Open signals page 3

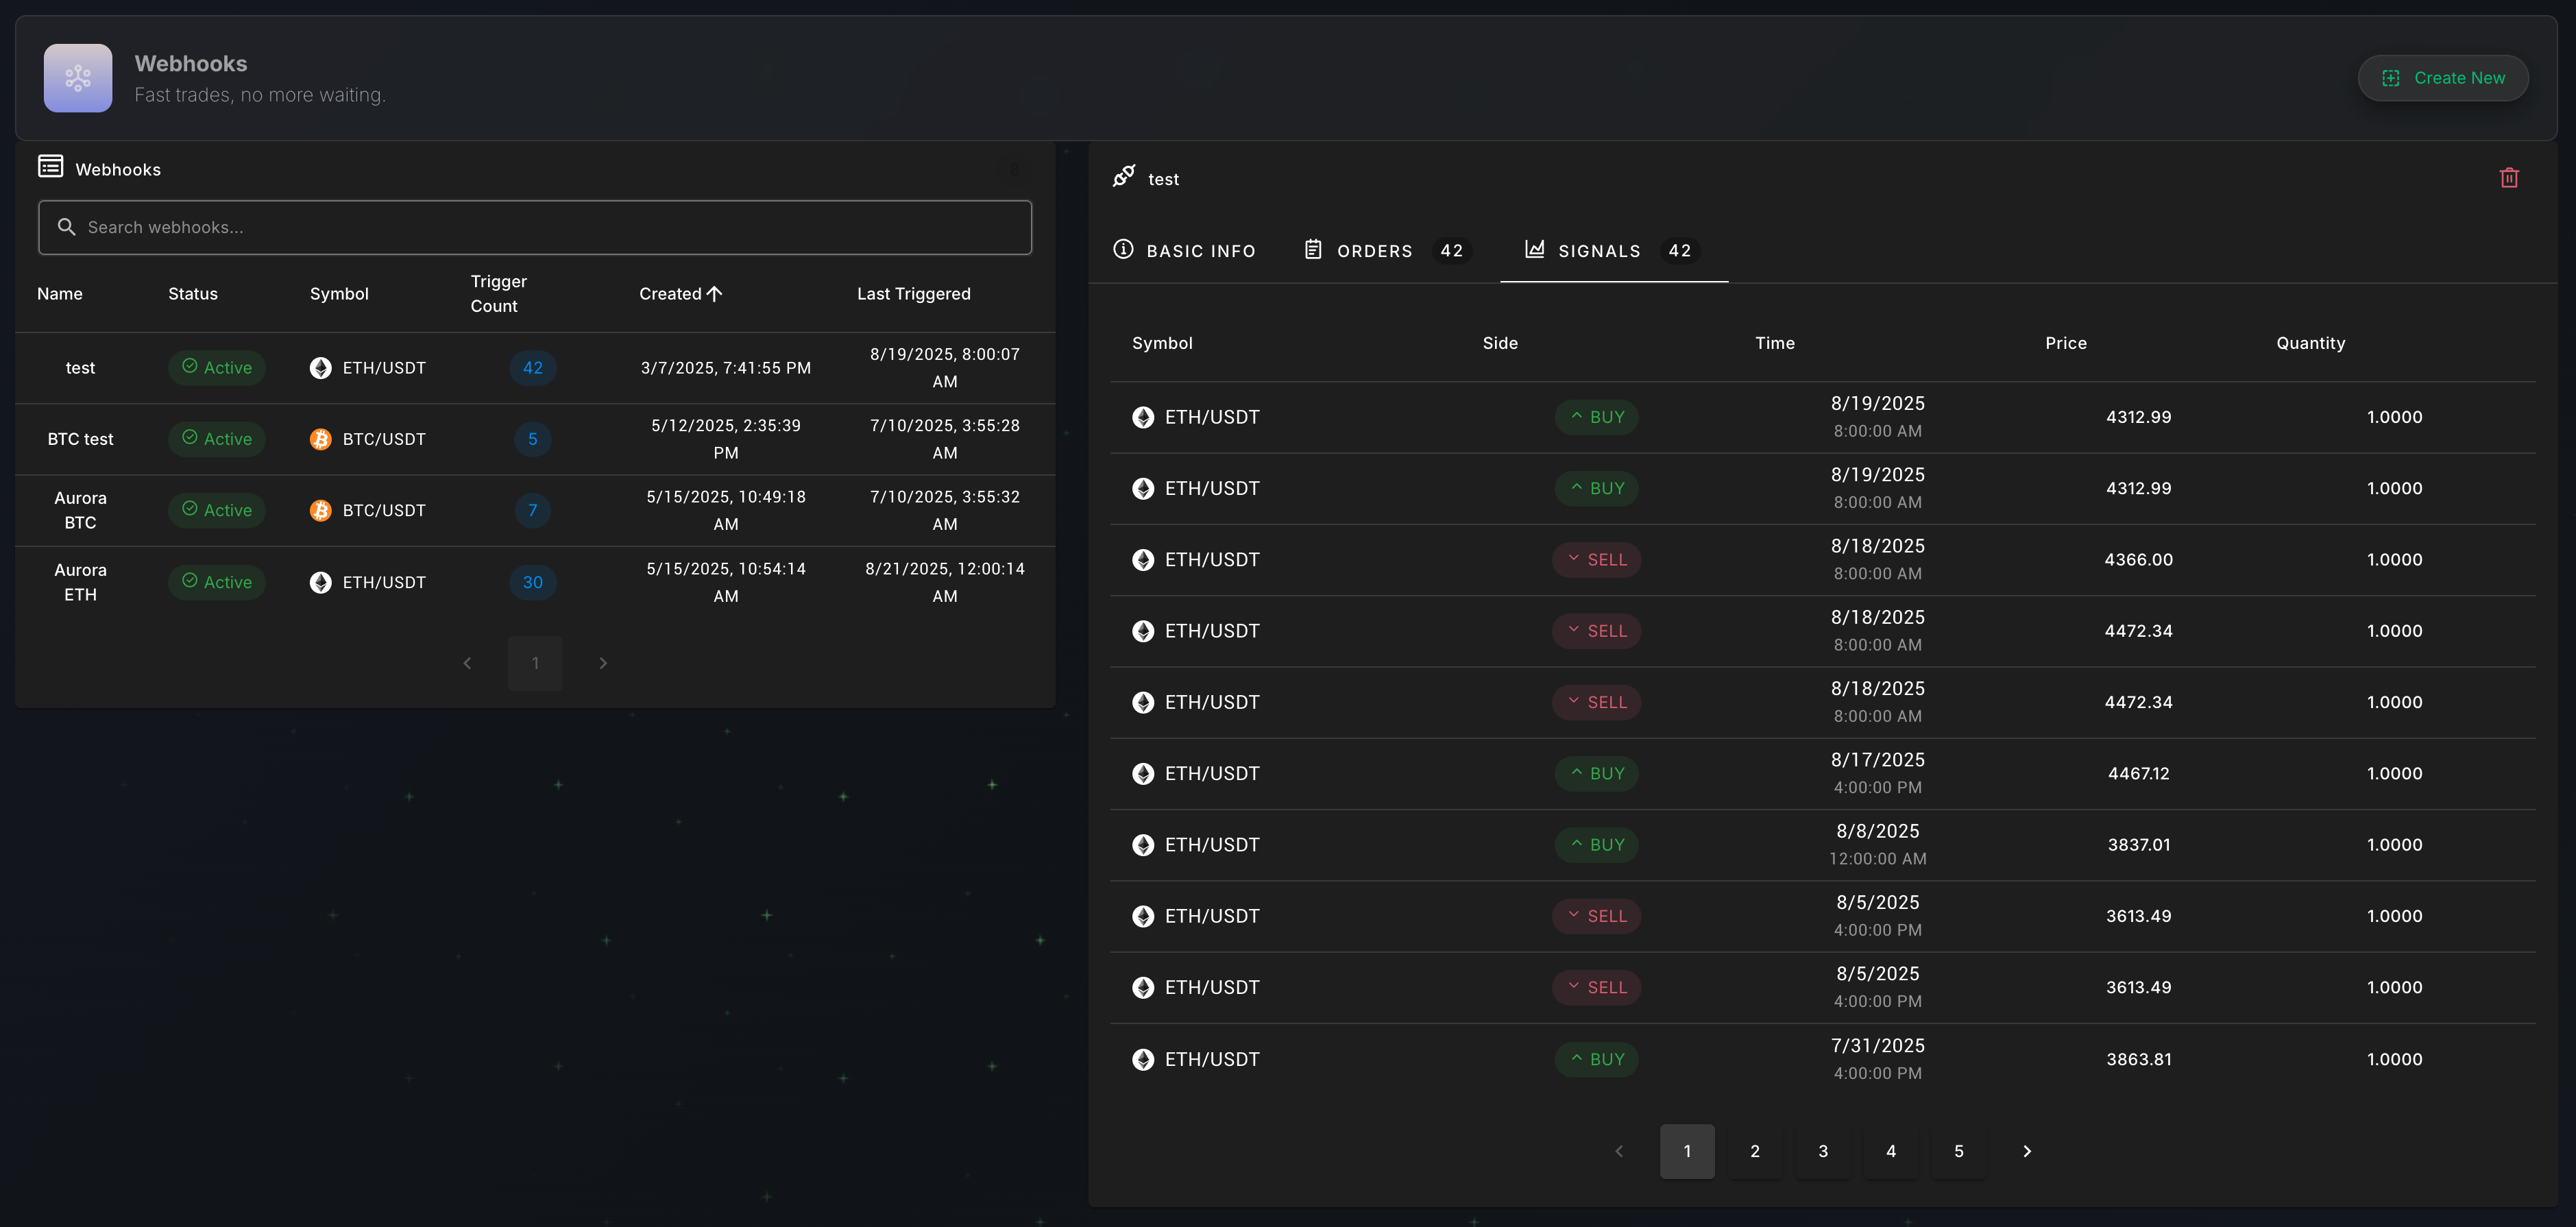(x=1823, y=1151)
